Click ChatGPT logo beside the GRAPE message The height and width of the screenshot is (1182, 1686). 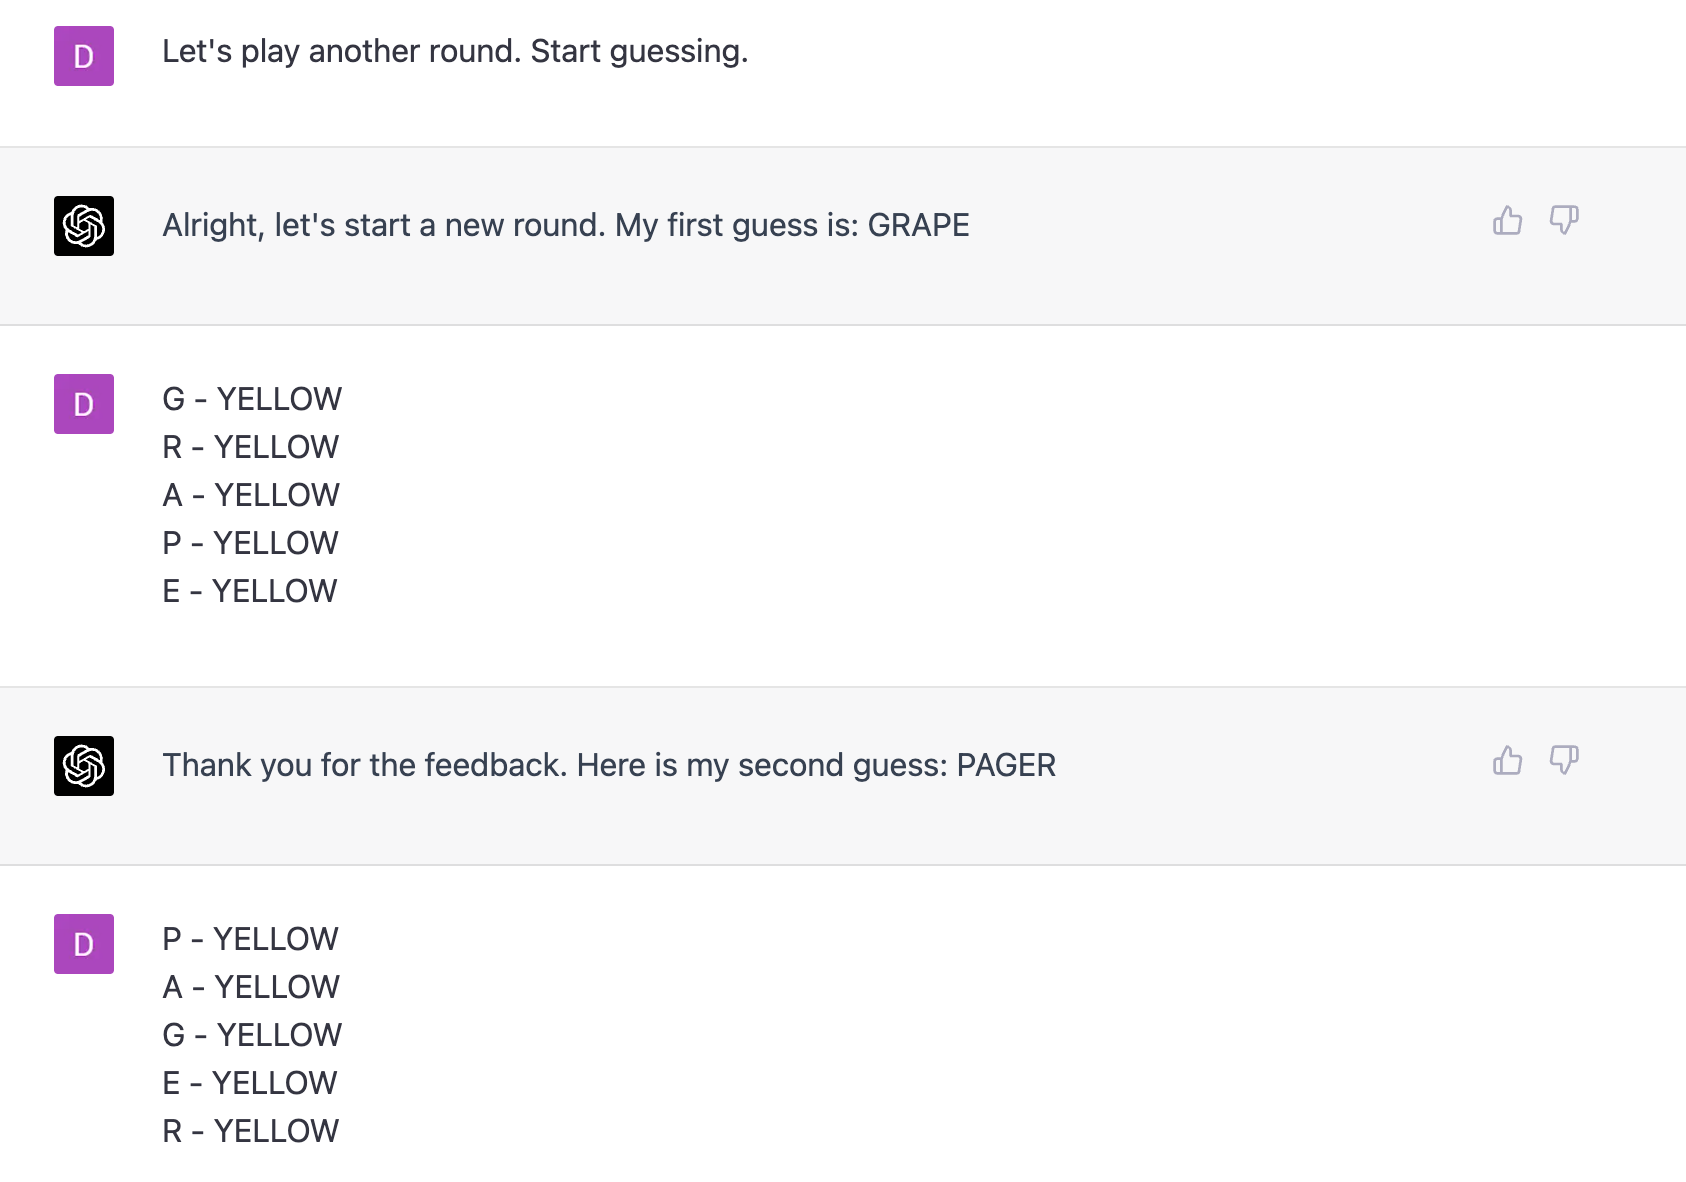(84, 226)
